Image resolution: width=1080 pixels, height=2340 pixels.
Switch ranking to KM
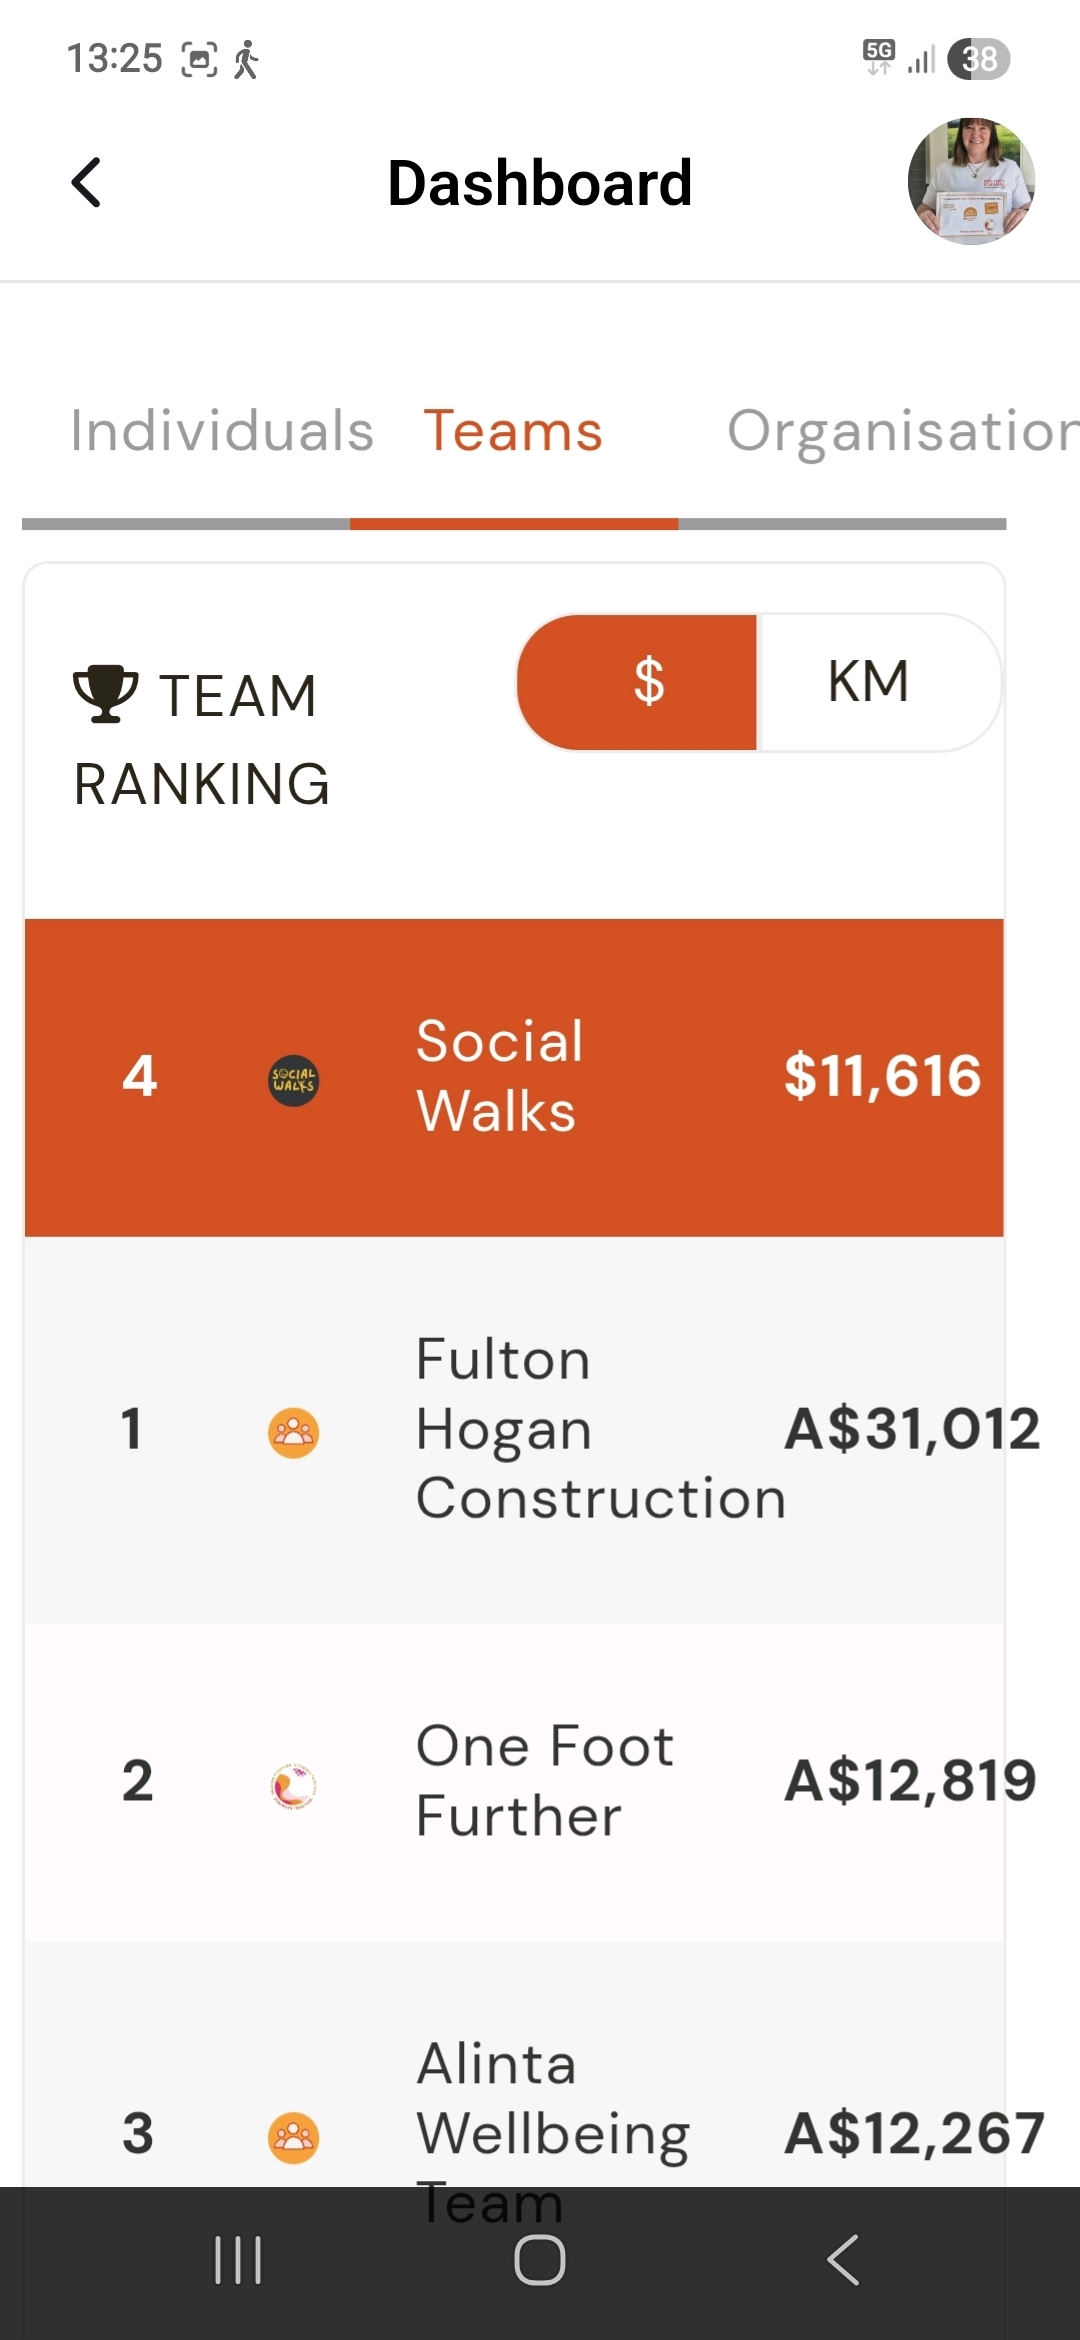pos(869,682)
